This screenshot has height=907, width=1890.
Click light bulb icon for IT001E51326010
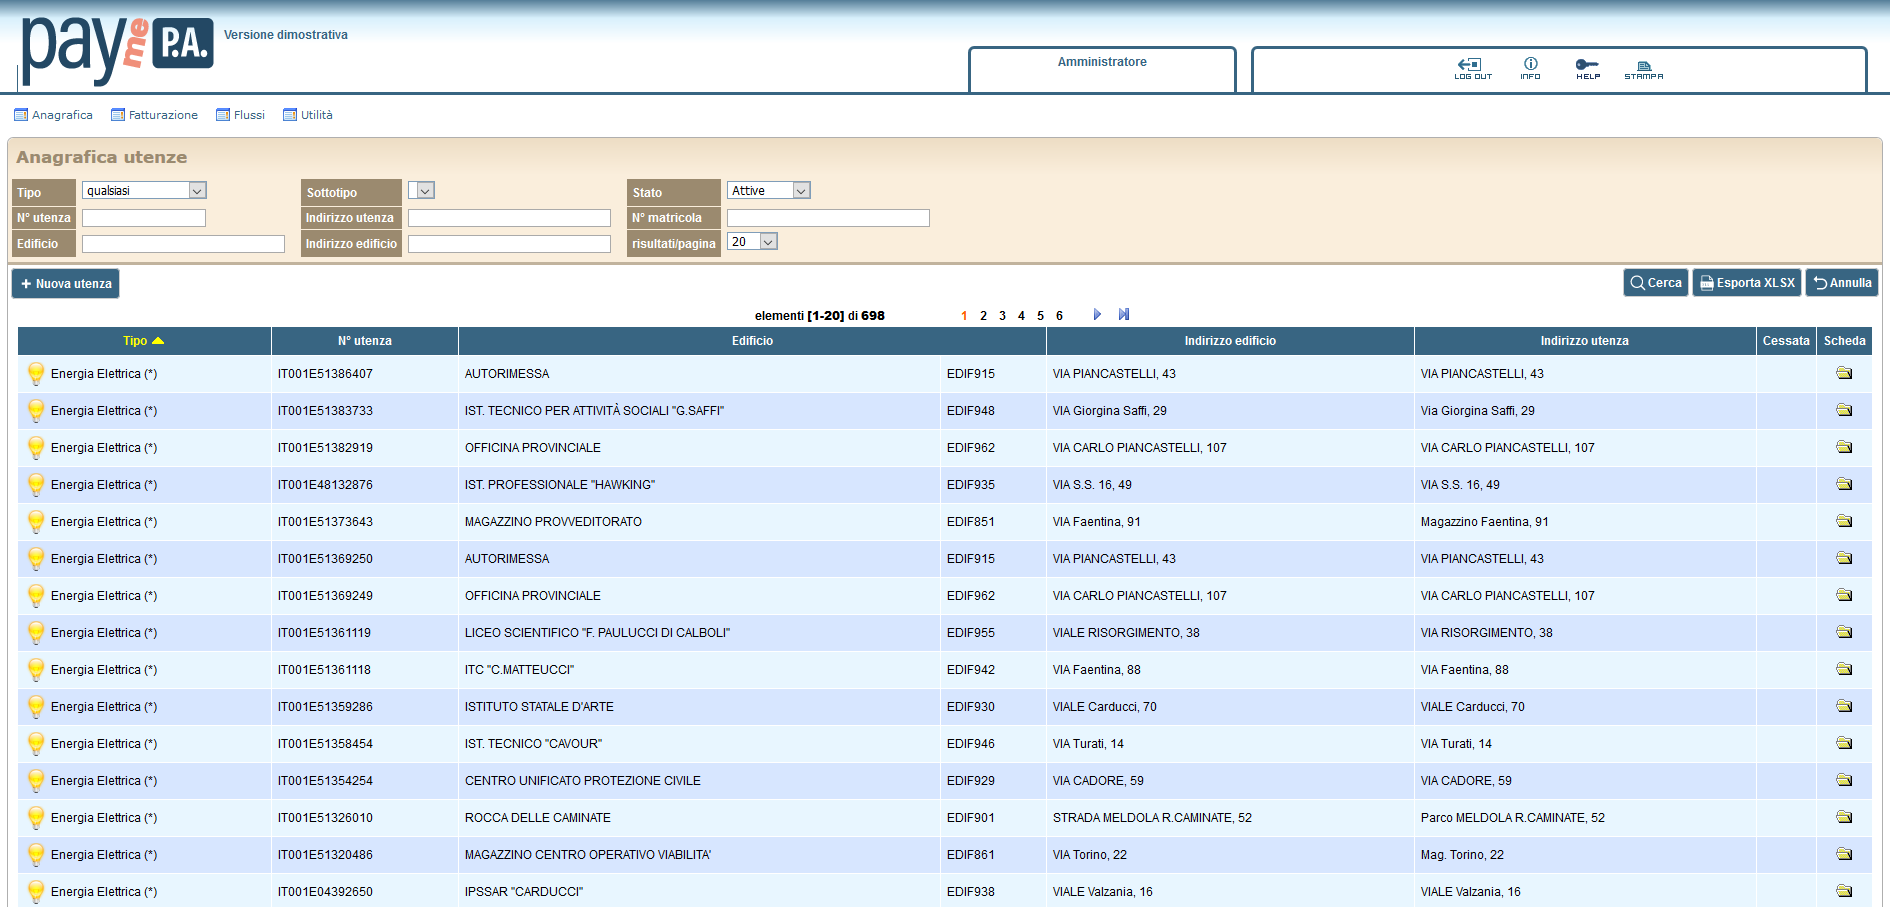point(36,818)
